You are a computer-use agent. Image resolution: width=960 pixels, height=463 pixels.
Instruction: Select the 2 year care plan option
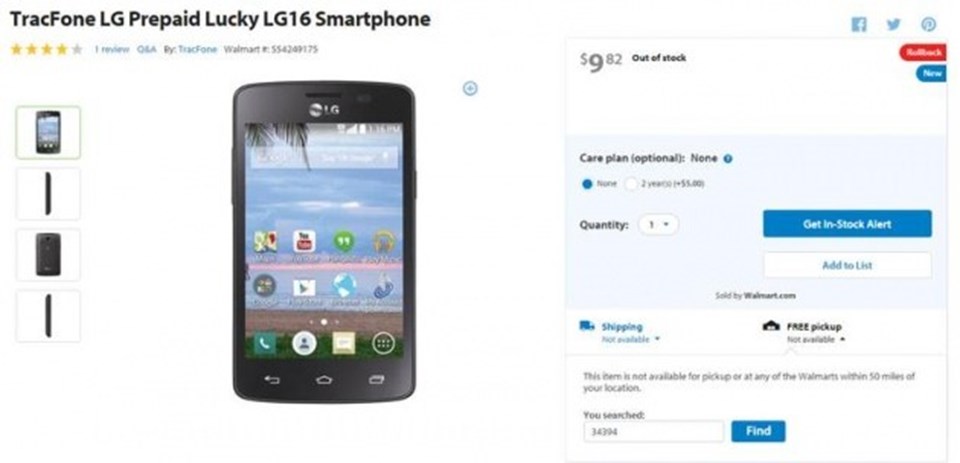click(631, 183)
